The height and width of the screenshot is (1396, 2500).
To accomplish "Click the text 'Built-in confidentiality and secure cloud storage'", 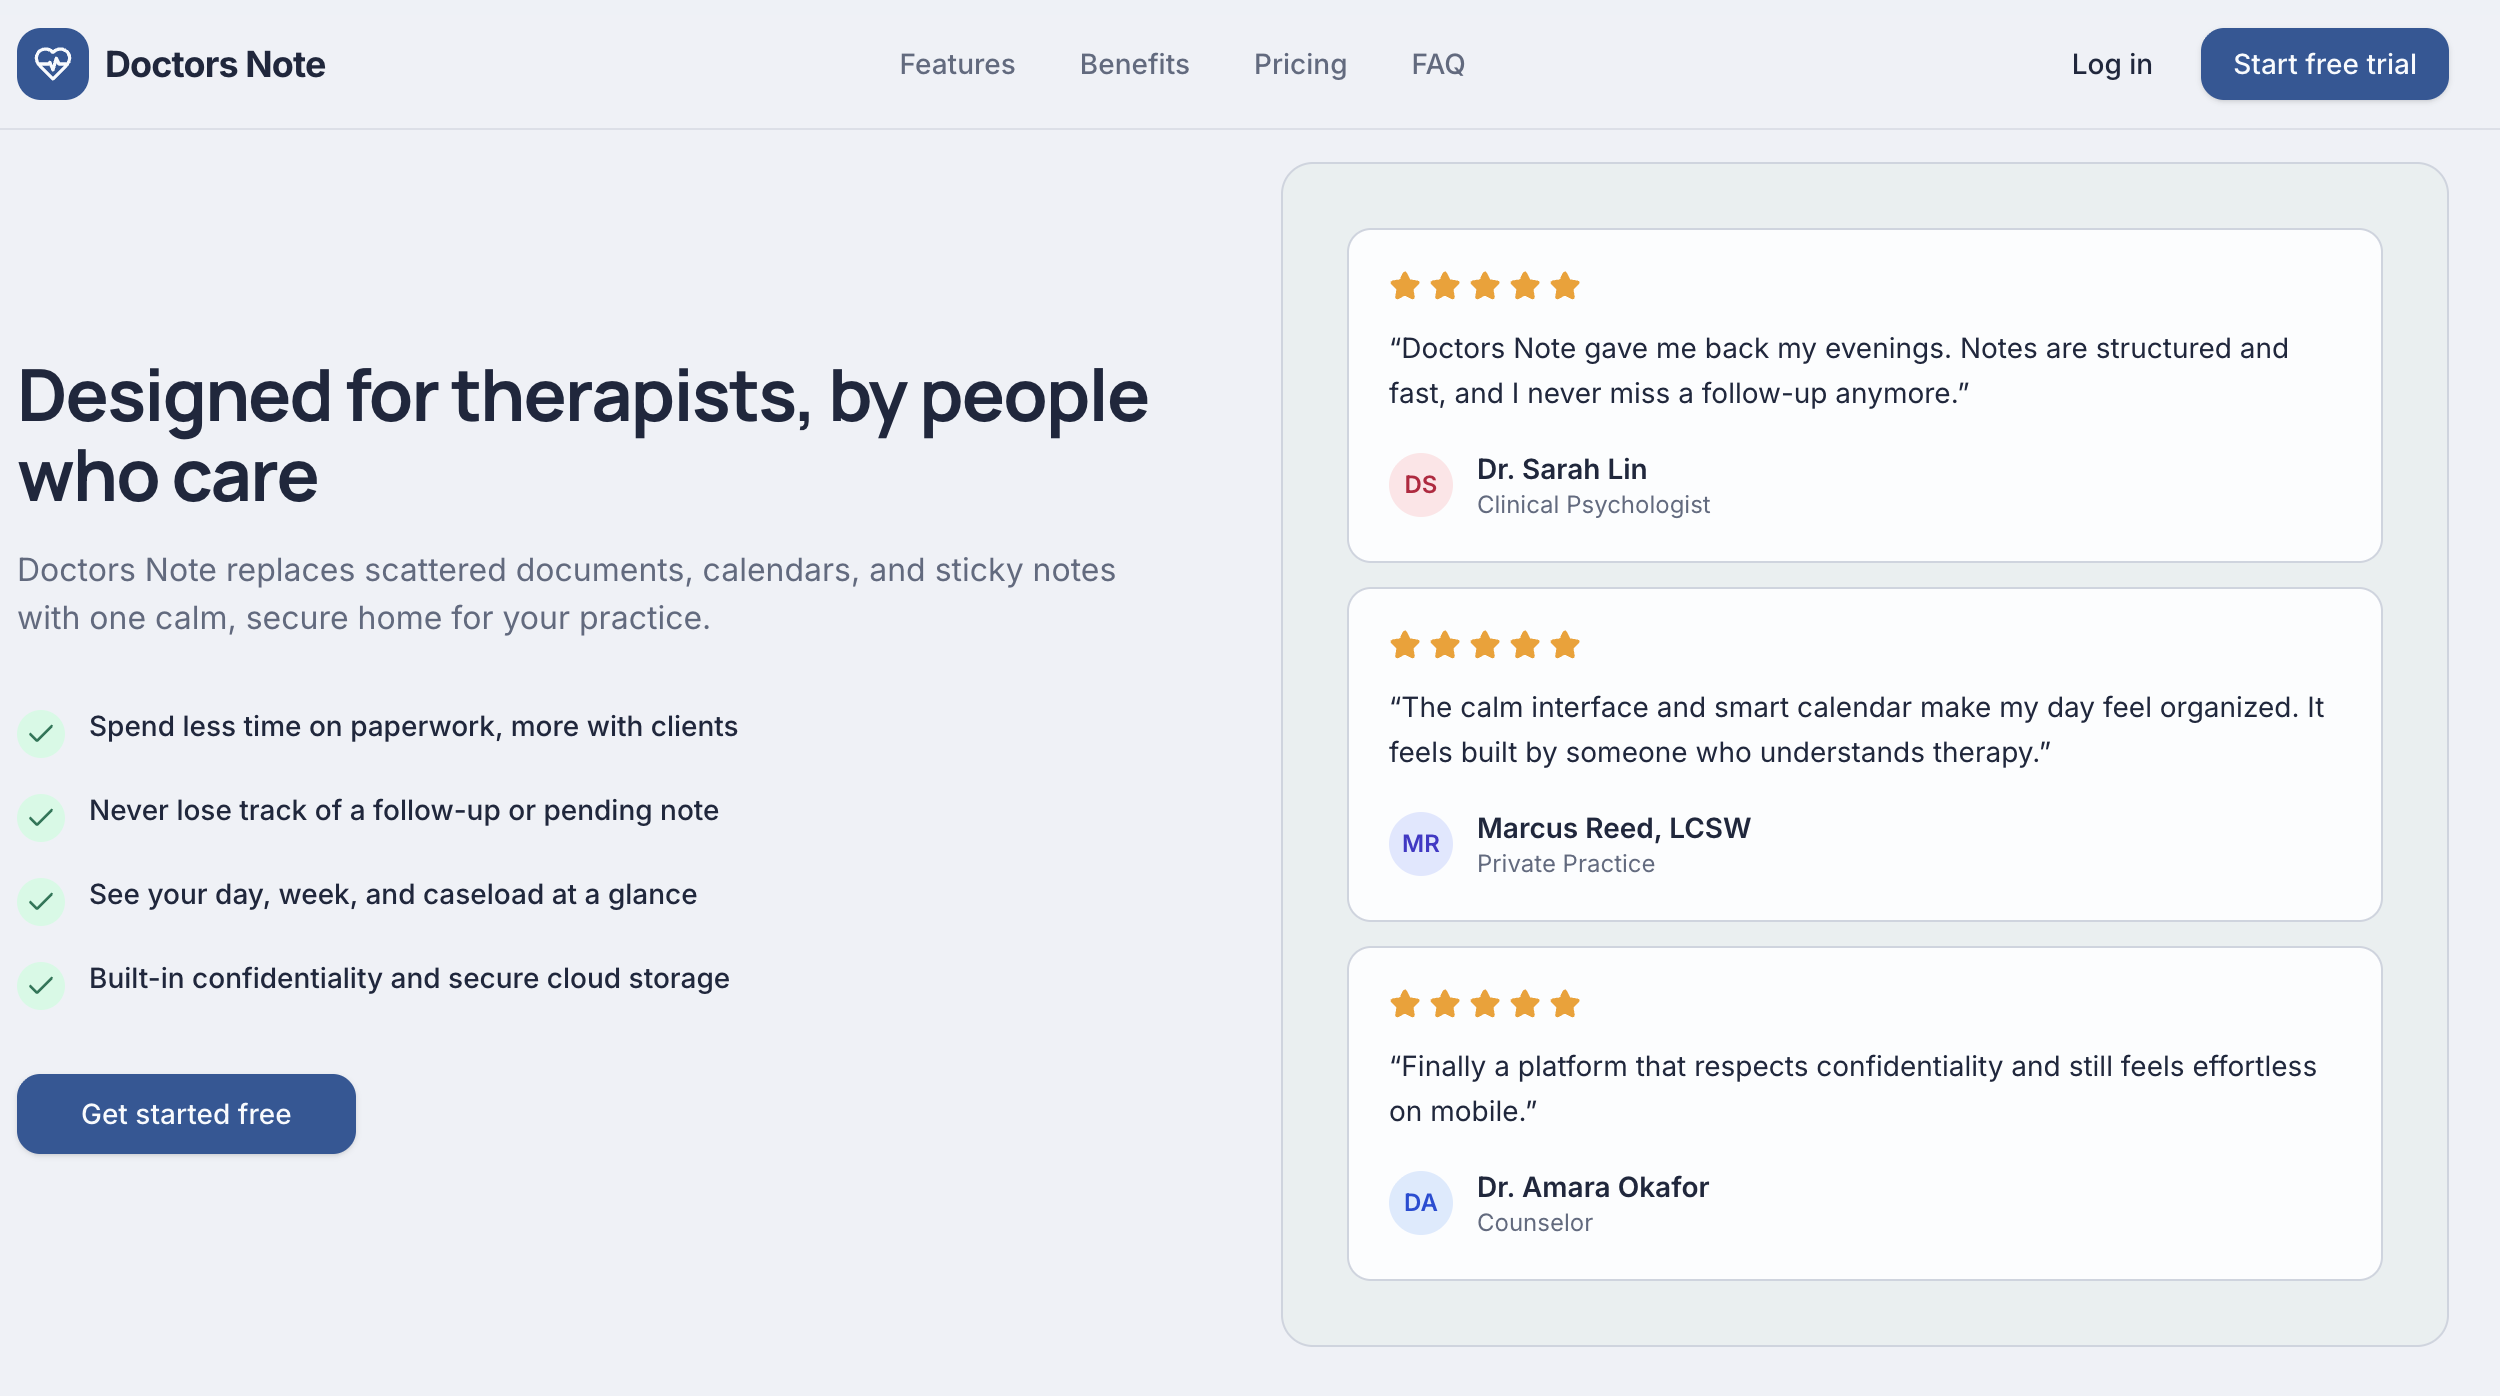I will click(x=409, y=978).
